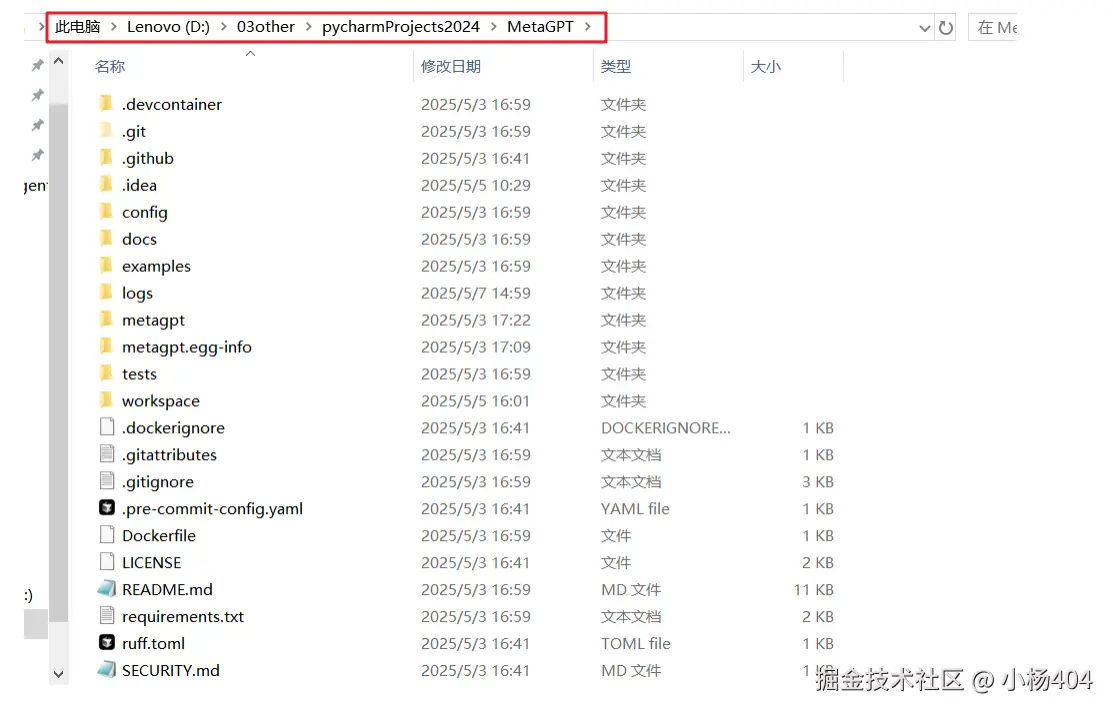The height and width of the screenshot is (714, 1113).
Task: Navigate to 03other in breadcrumb
Action: 265,27
